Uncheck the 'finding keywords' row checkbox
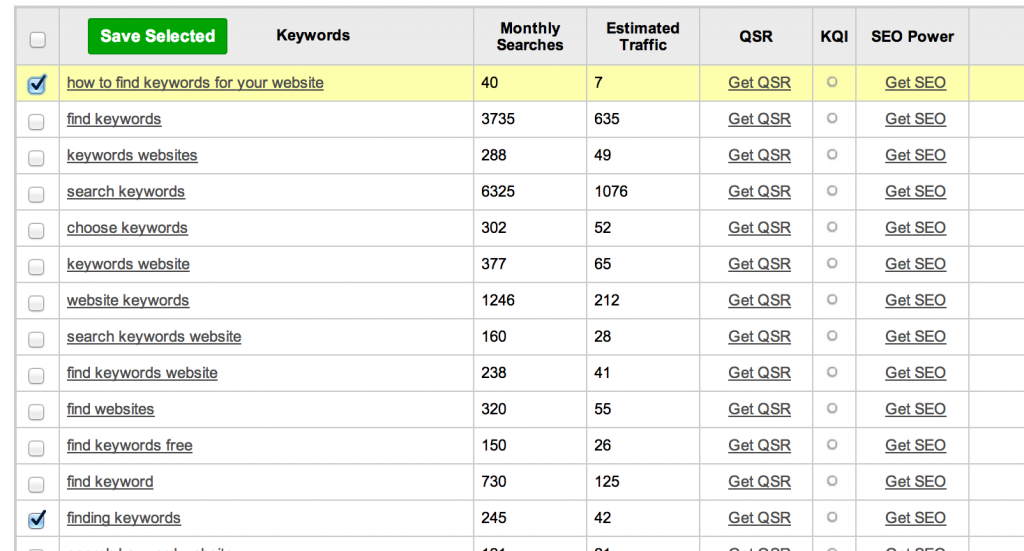Viewport: 1024px width, 551px height. coord(37,519)
